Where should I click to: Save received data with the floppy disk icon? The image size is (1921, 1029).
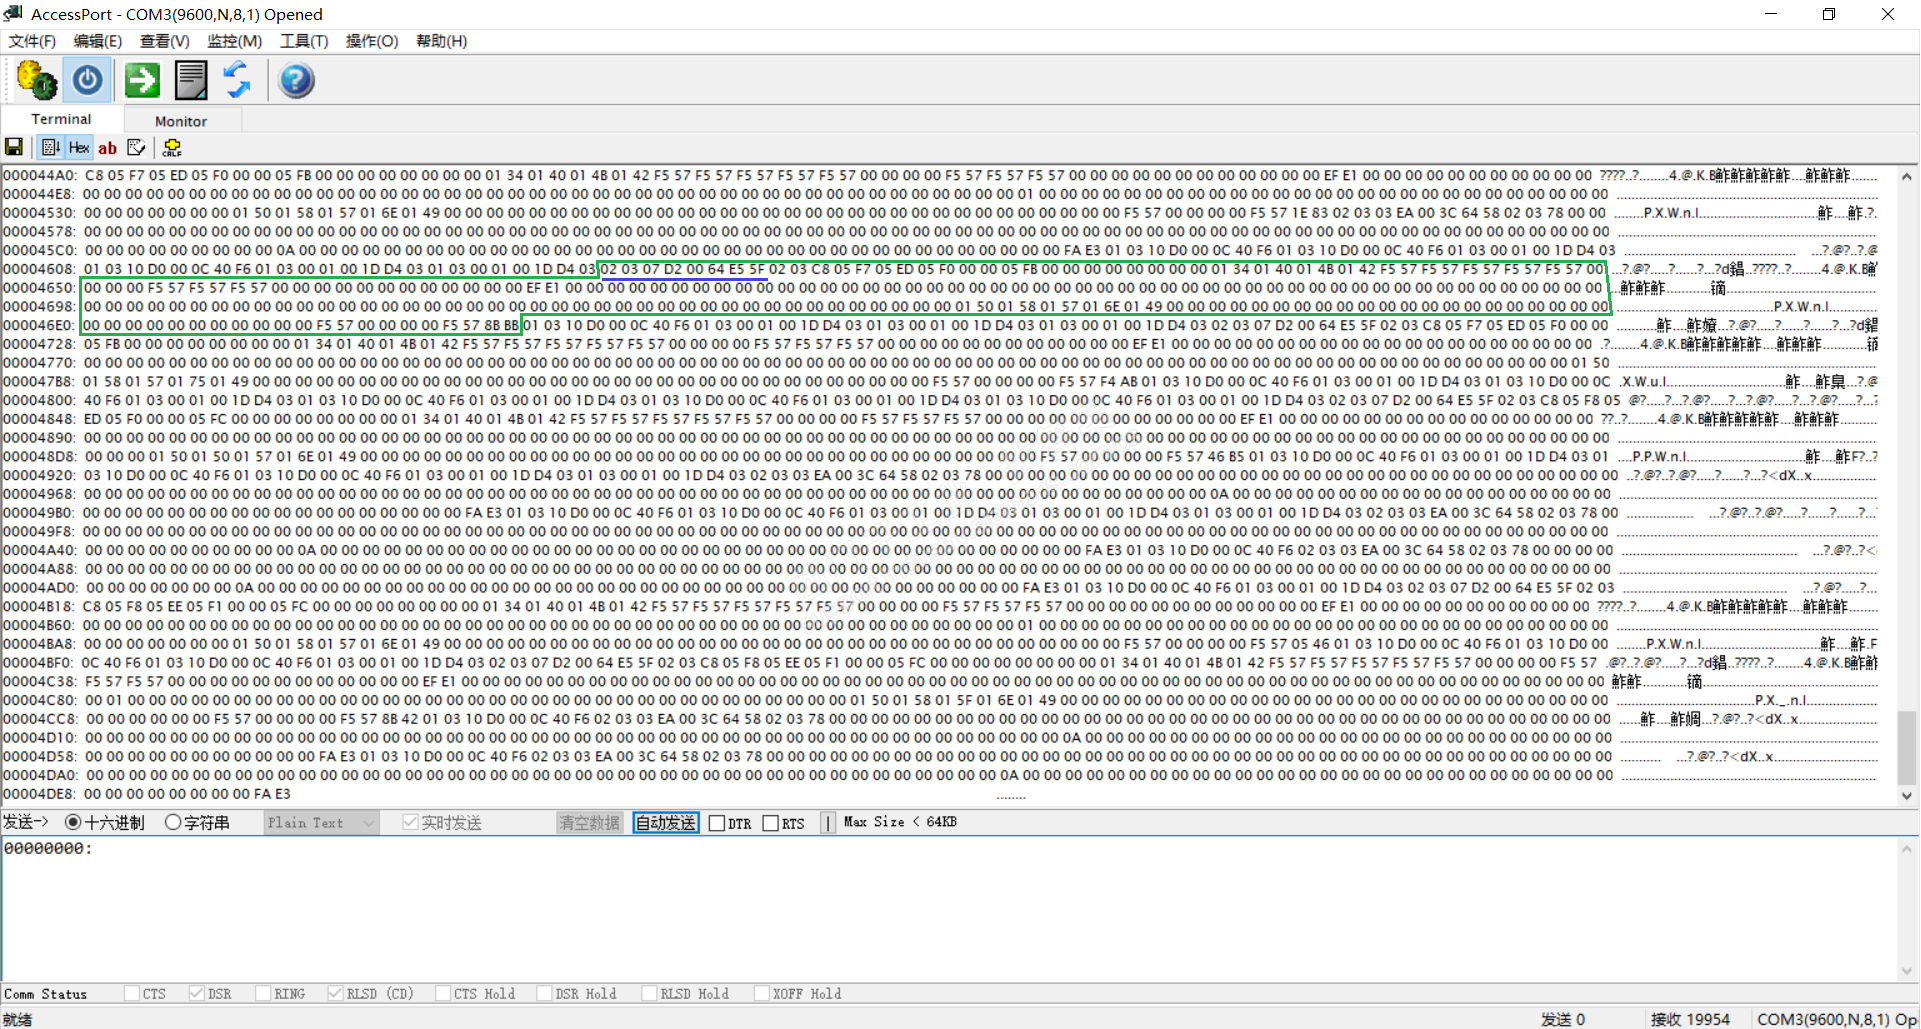pyautogui.click(x=14, y=147)
